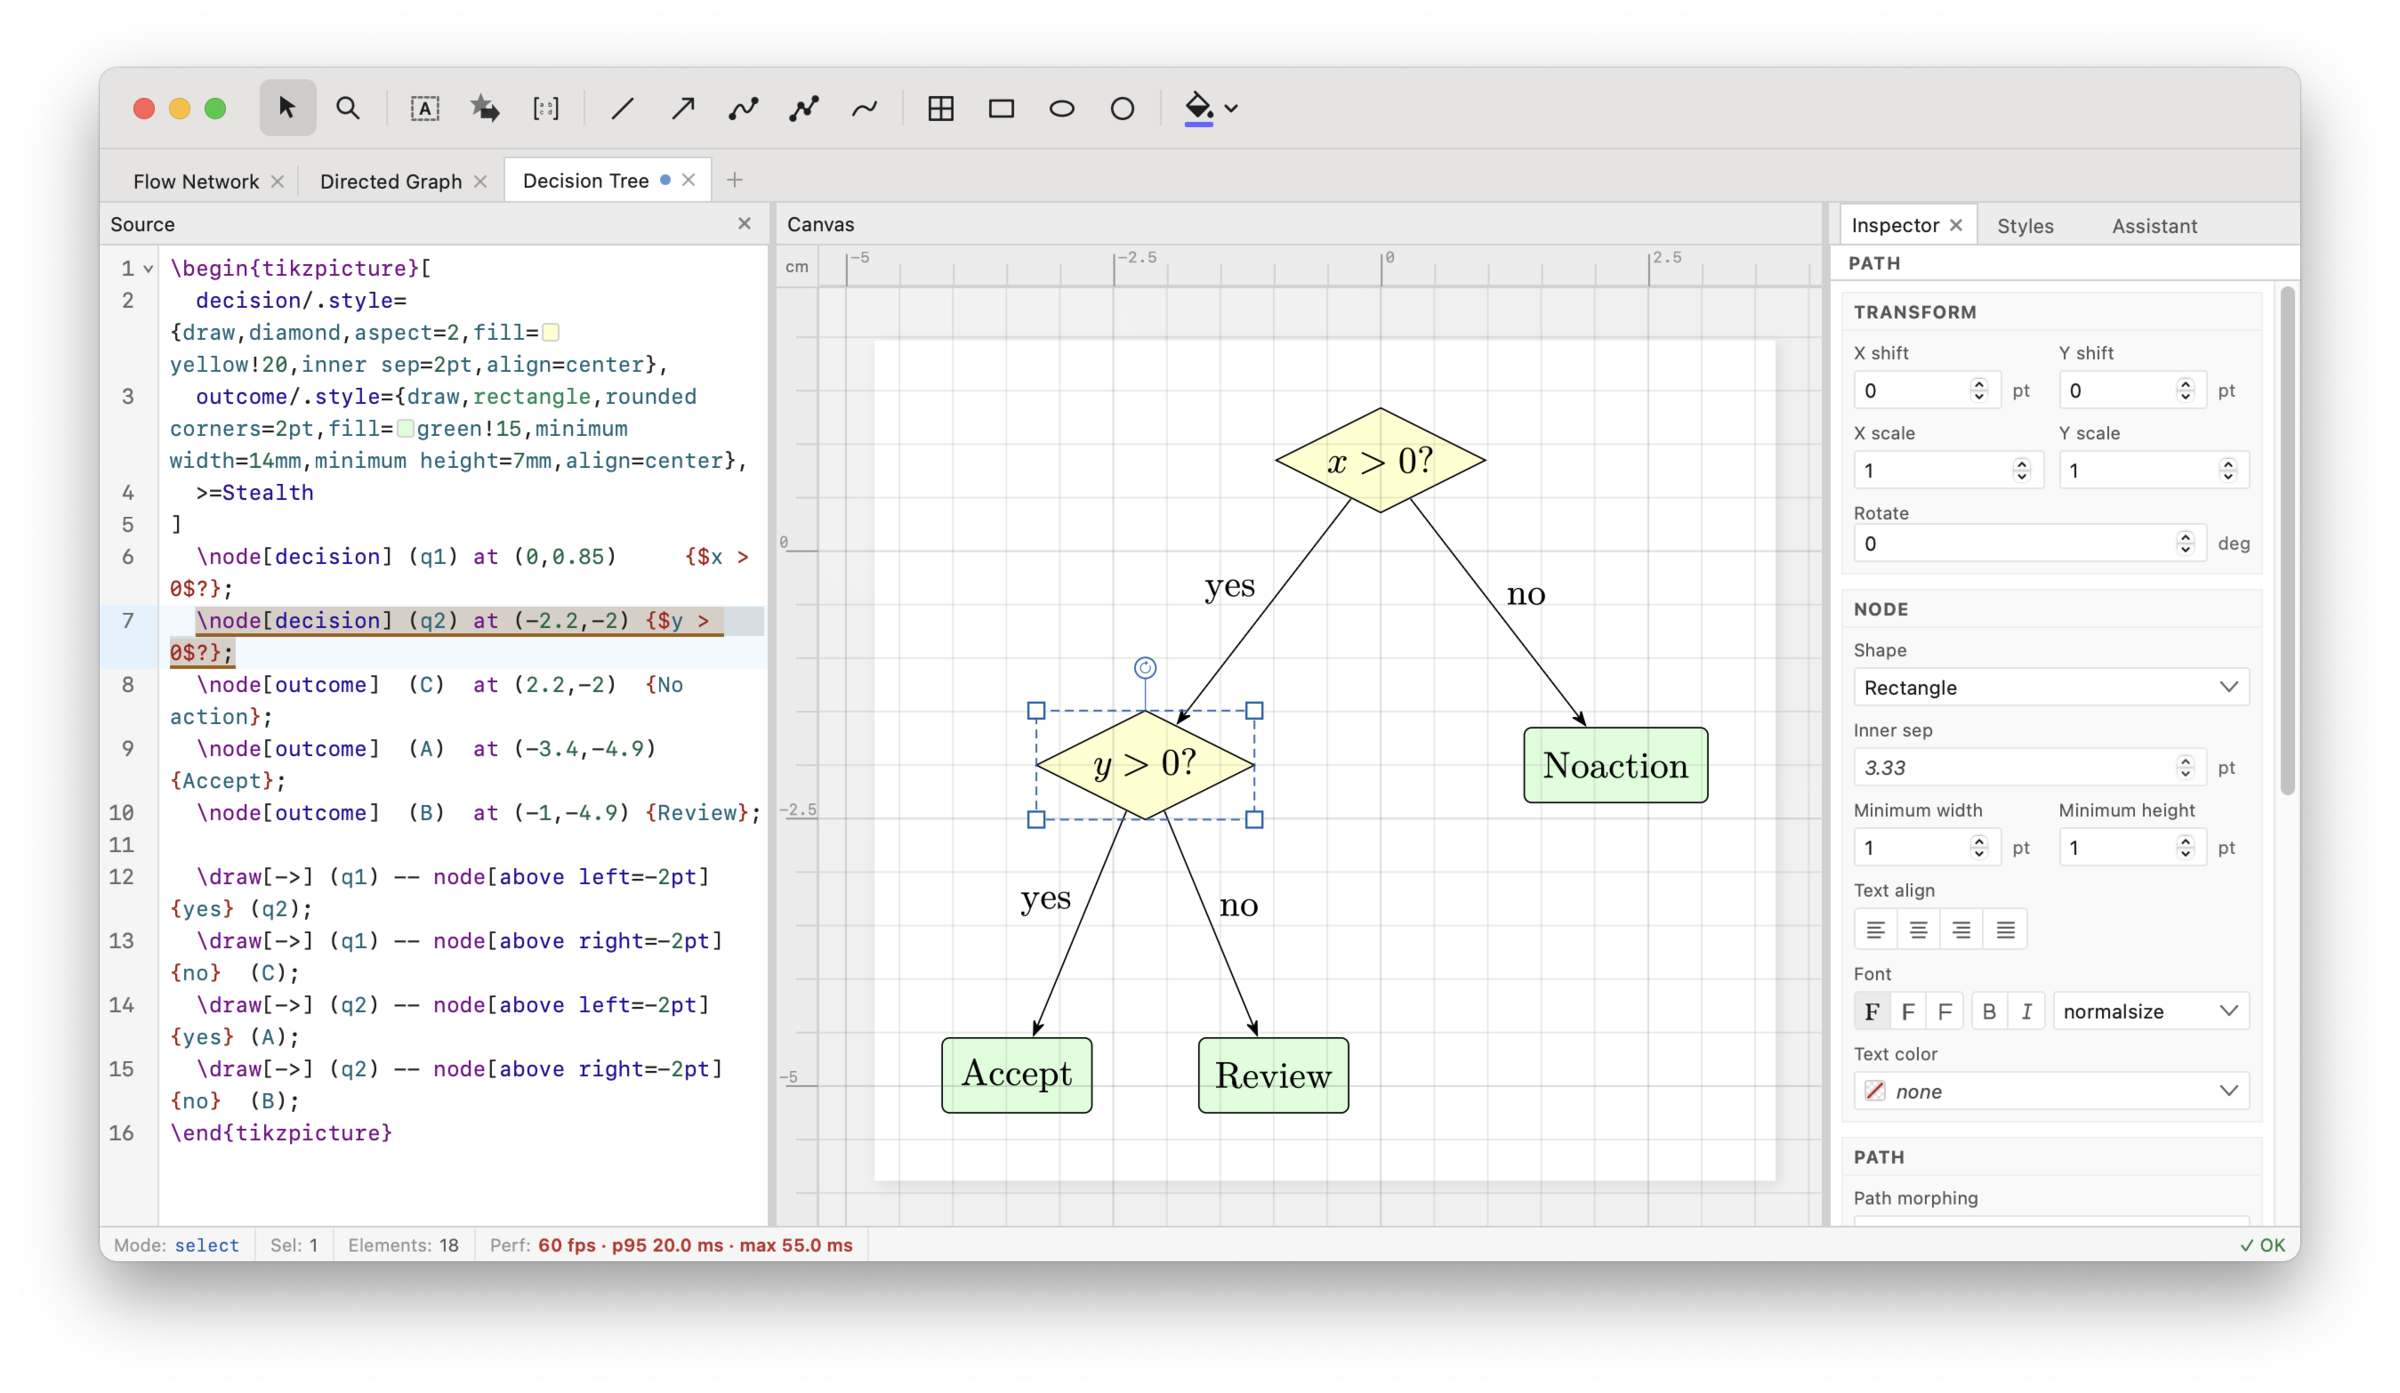Select the ellipse shape tool
The height and width of the screenshot is (1393, 2400).
click(x=1062, y=108)
